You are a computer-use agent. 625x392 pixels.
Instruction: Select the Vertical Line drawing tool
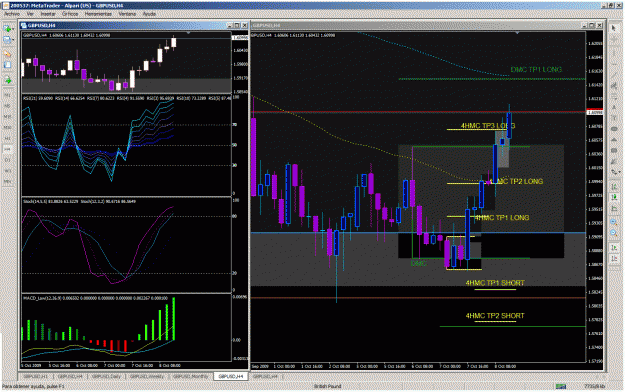(x=614, y=53)
